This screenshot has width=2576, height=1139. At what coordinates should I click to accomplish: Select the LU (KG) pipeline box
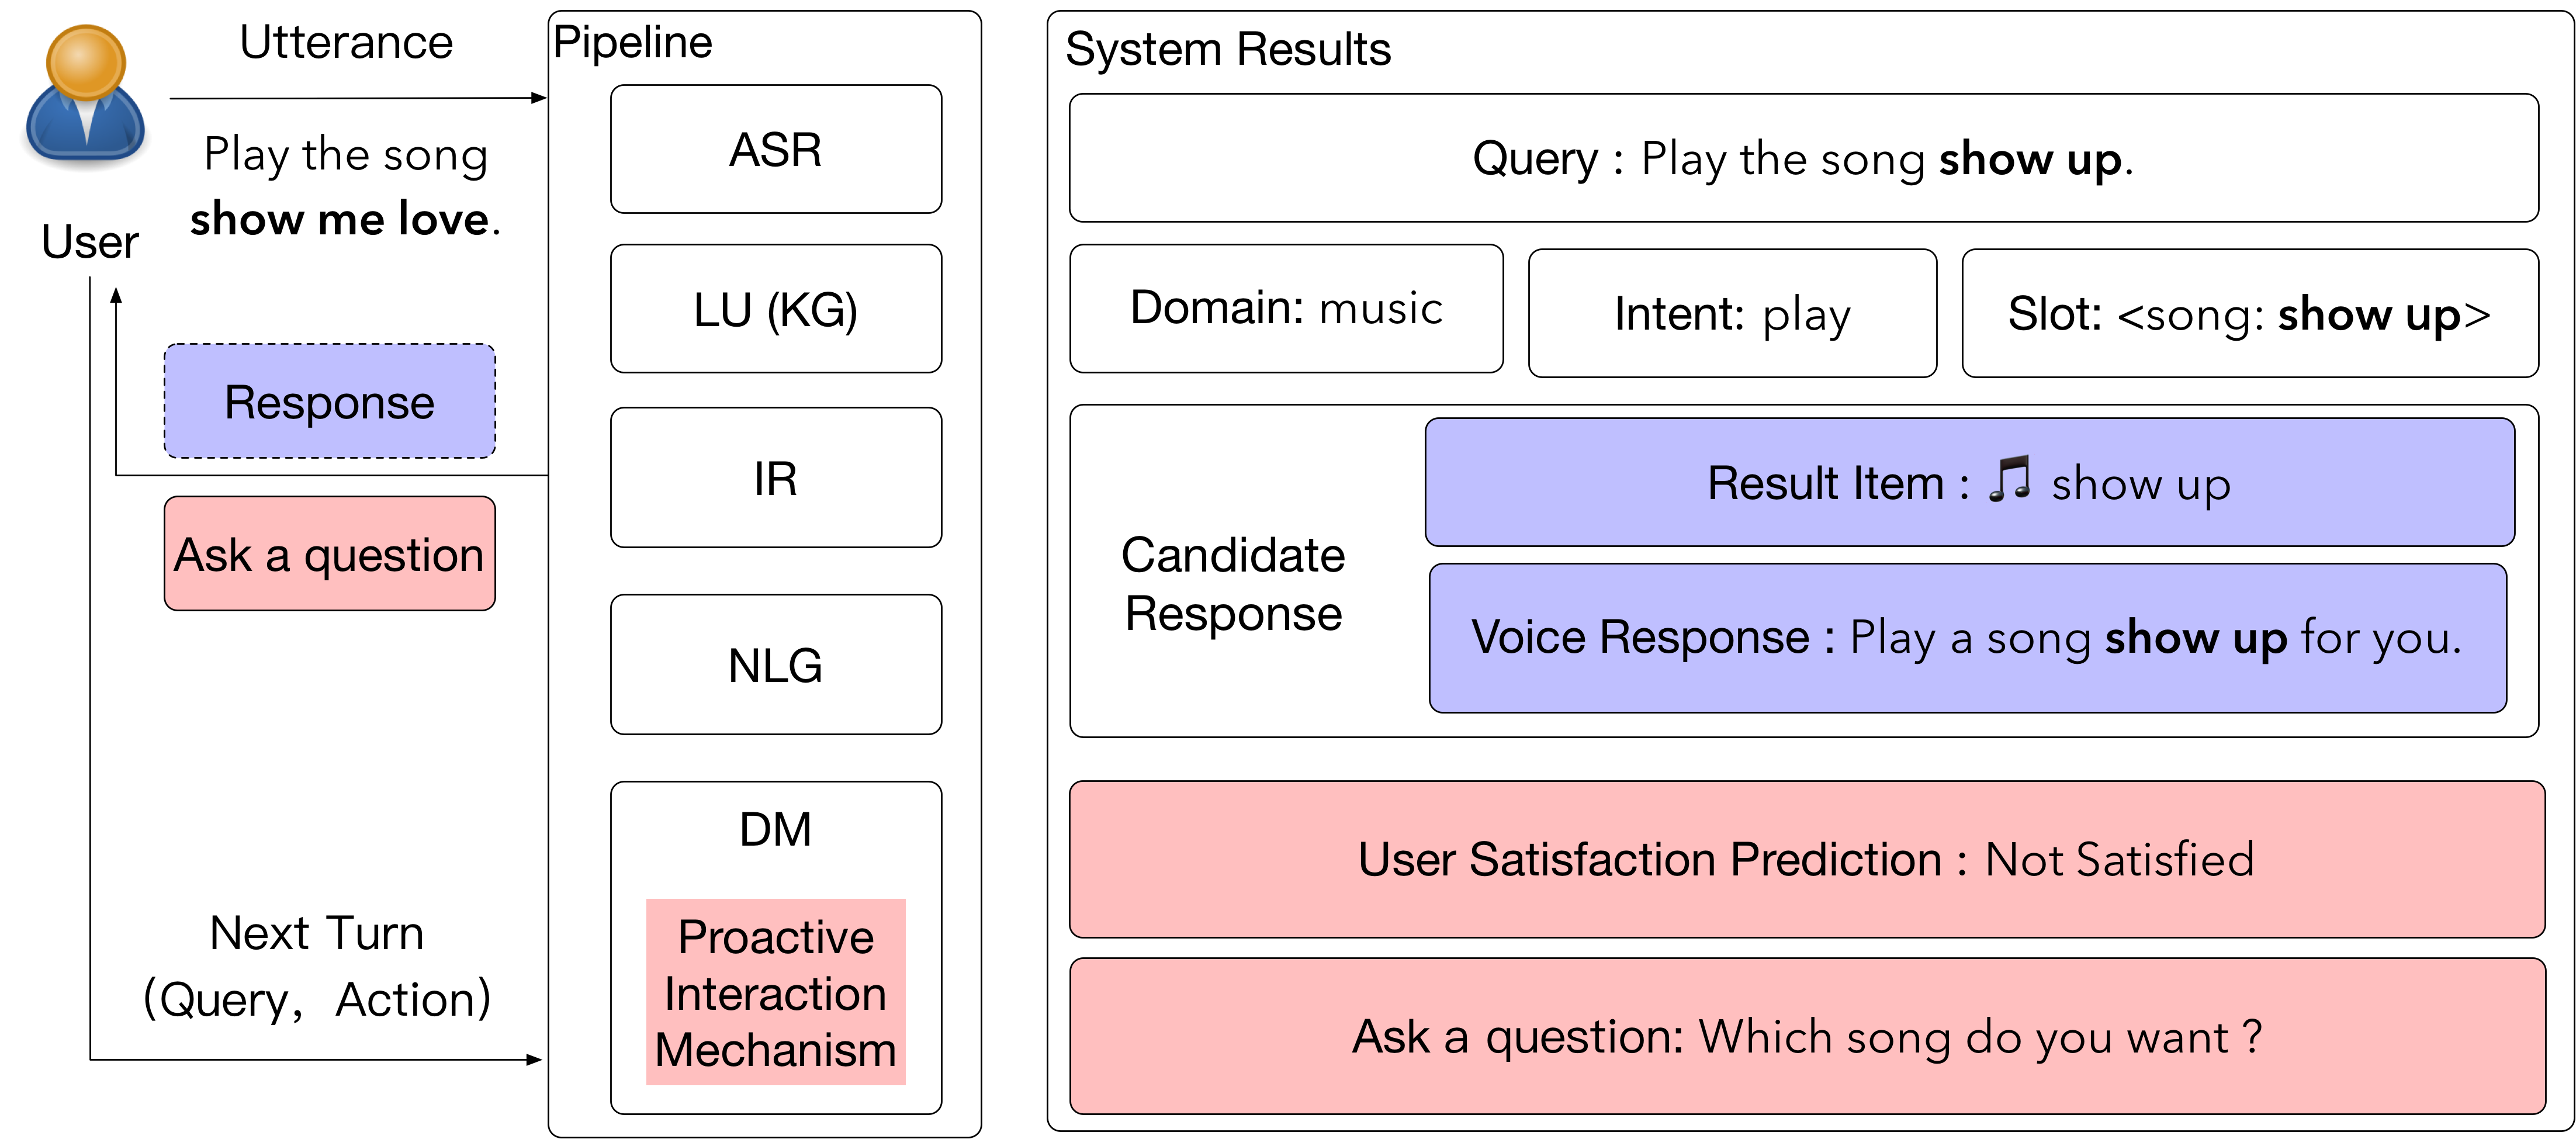776,309
